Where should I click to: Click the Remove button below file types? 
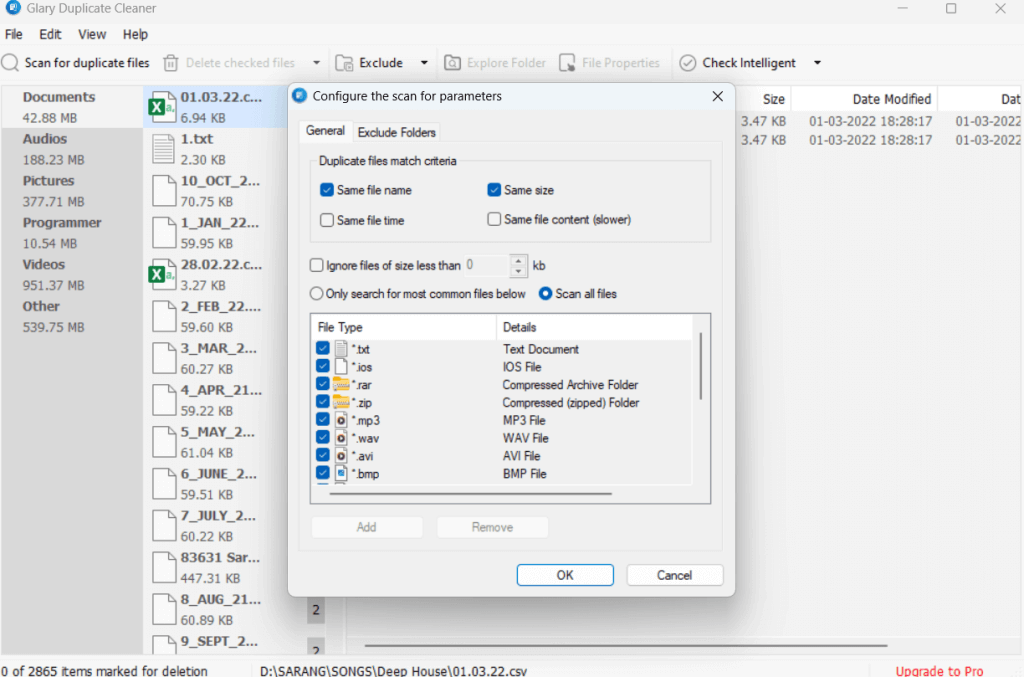[x=492, y=527]
